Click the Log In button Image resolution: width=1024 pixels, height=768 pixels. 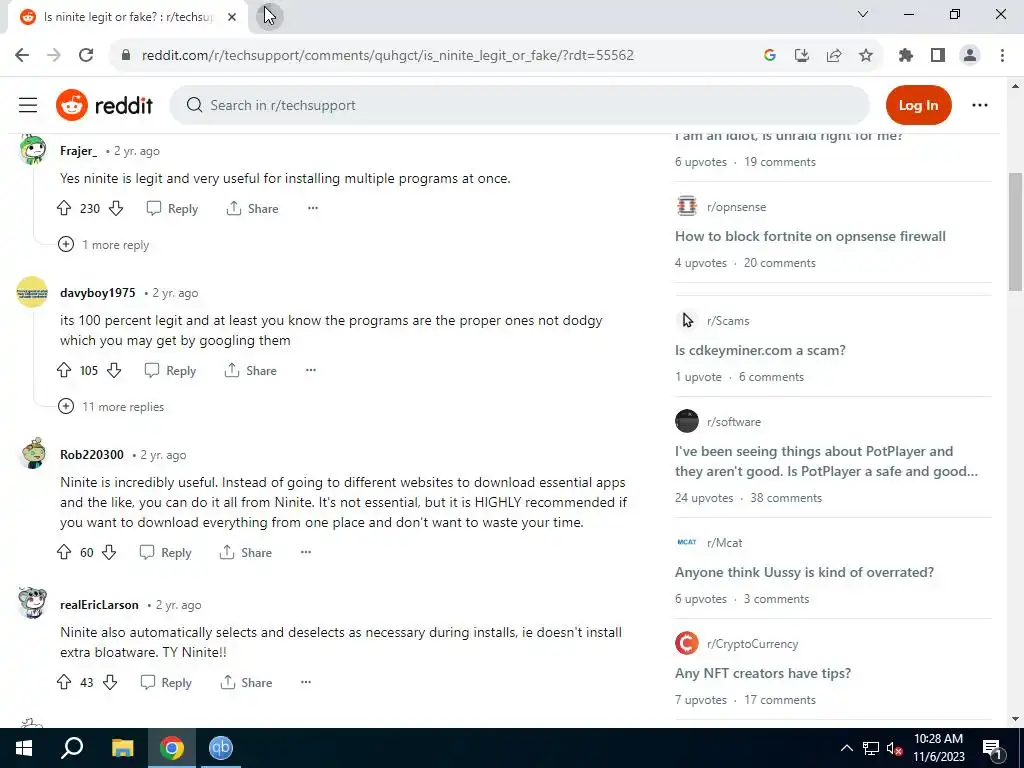coord(918,105)
